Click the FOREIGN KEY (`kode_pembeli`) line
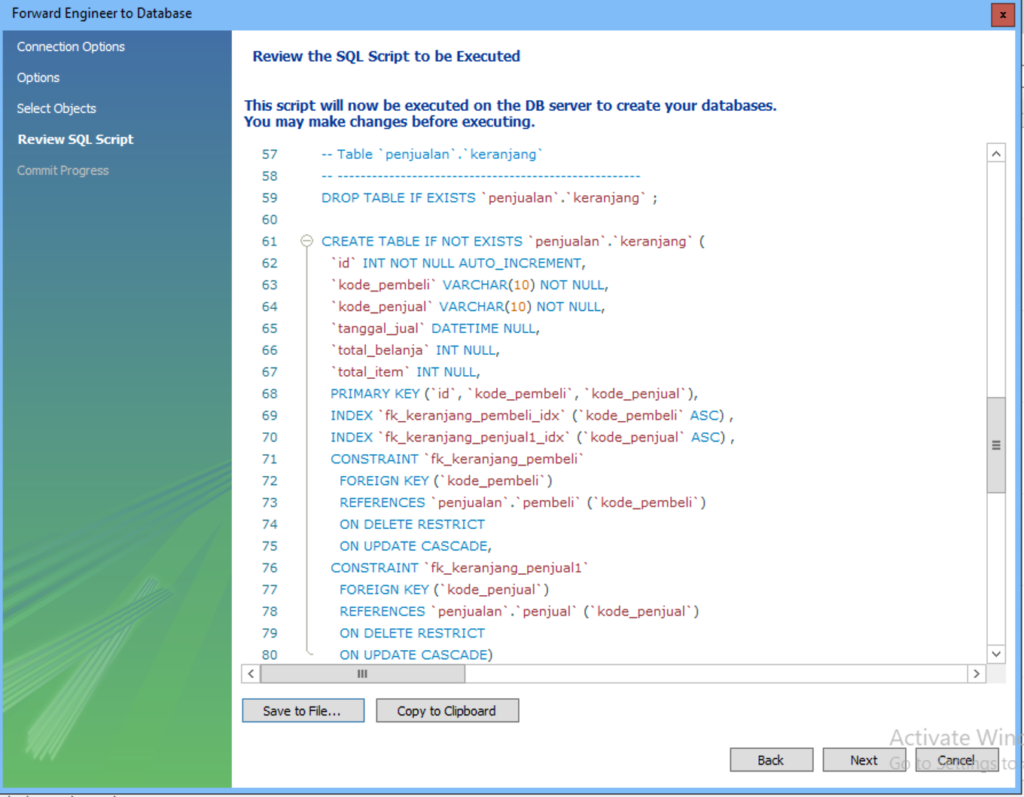The image size is (1024, 797). pos(446,481)
